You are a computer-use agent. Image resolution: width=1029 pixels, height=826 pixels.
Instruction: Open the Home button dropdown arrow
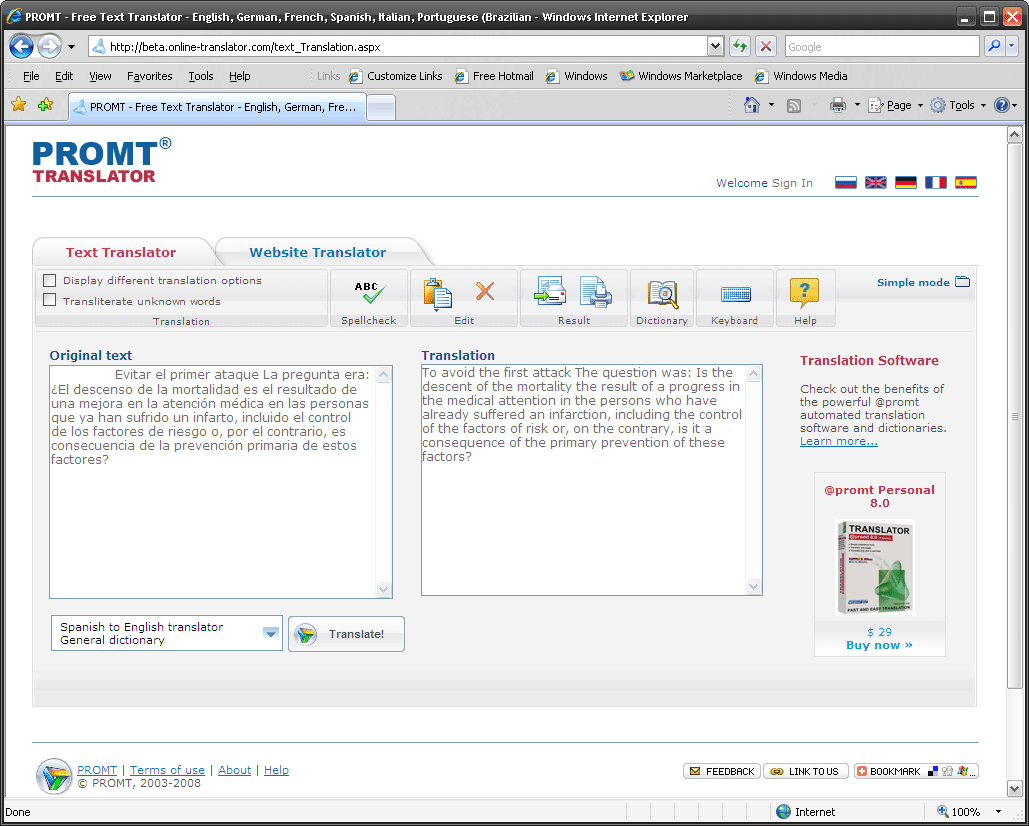771,105
